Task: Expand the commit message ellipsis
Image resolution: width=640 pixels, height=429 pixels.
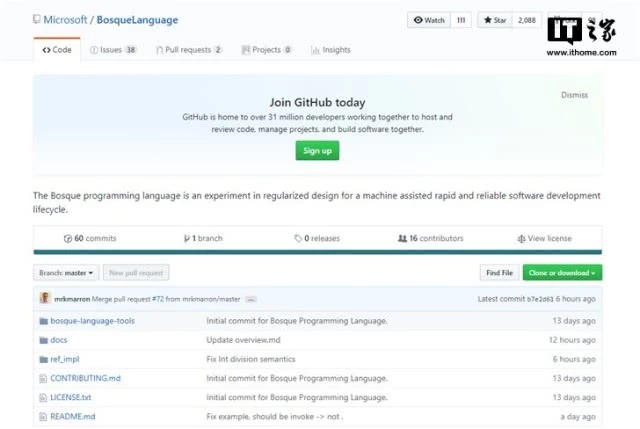Action: coord(251,299)
